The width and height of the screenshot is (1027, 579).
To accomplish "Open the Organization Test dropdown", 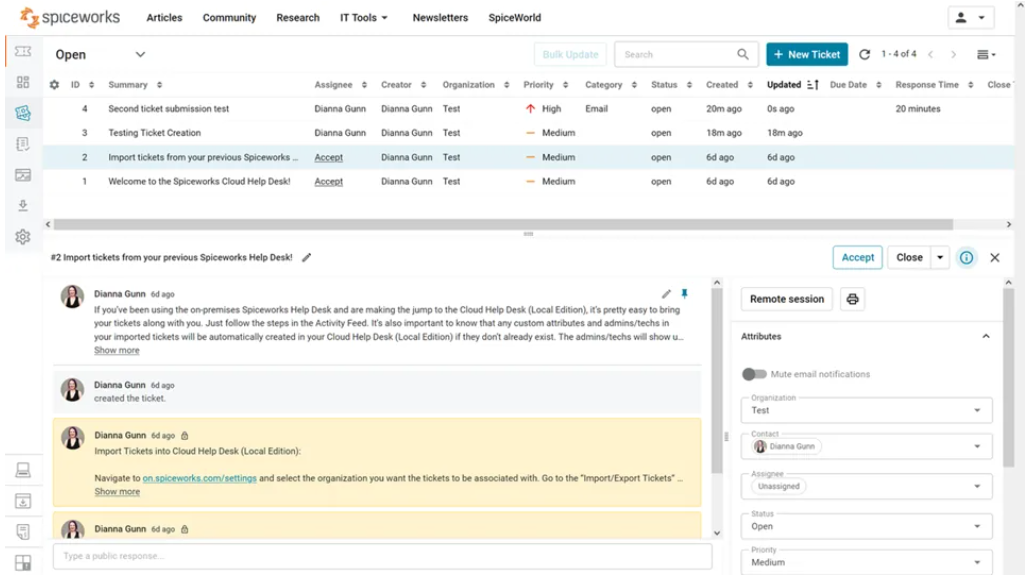I will tap(867, 410).
